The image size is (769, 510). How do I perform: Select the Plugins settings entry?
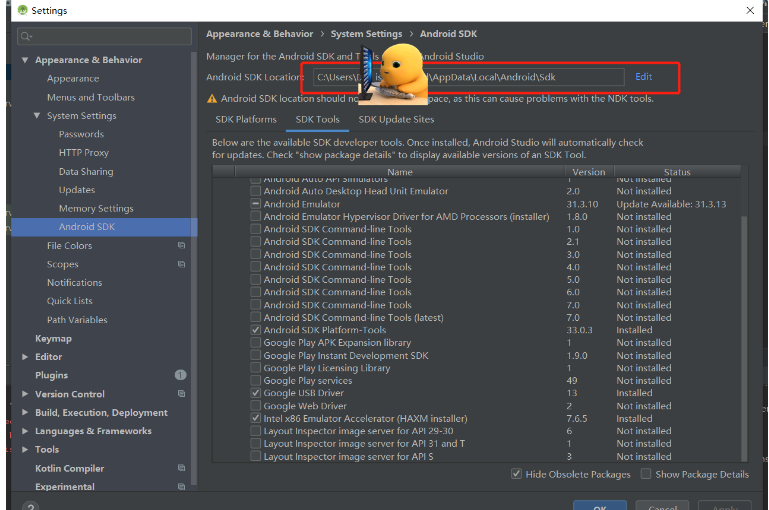51,375
